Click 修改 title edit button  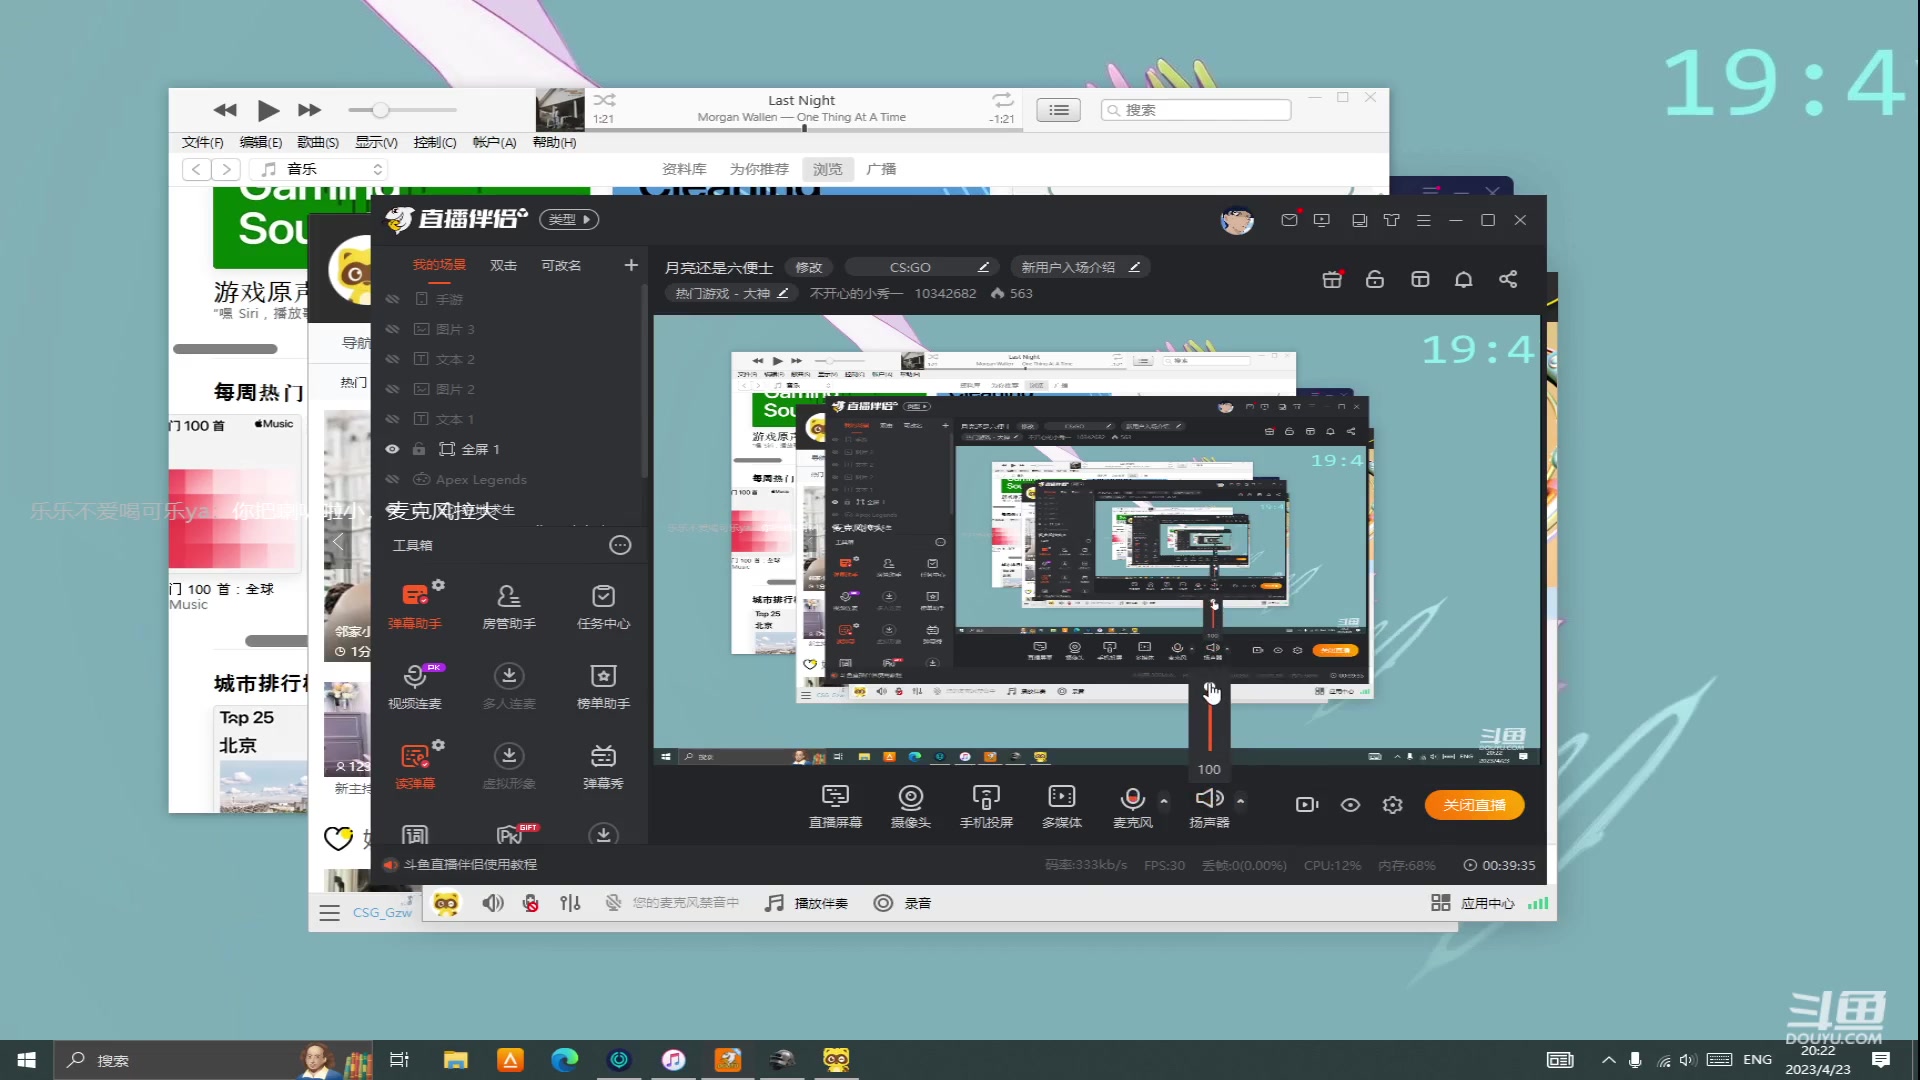click(x=808, y=267)
